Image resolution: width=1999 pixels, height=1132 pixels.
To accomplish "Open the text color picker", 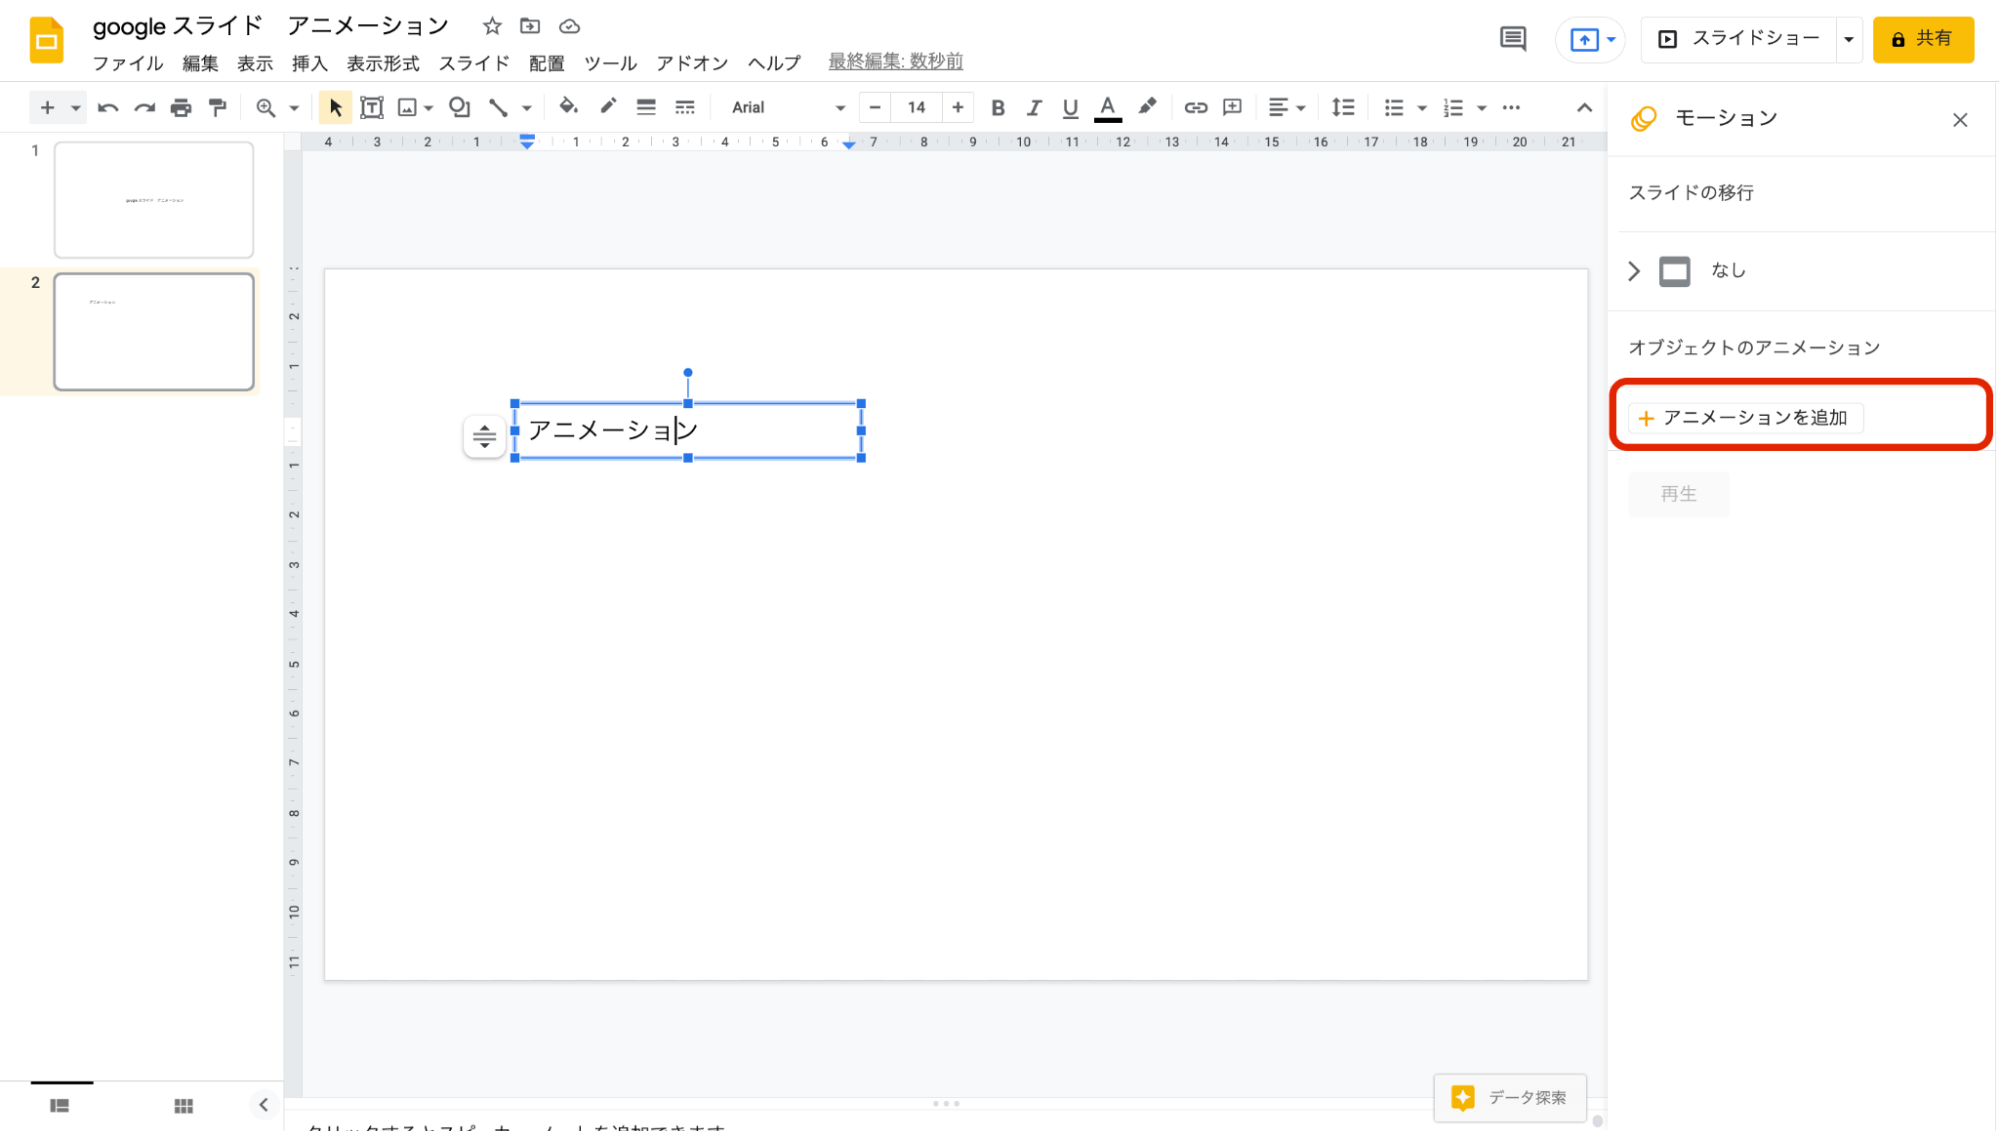I will [1107, 108].
